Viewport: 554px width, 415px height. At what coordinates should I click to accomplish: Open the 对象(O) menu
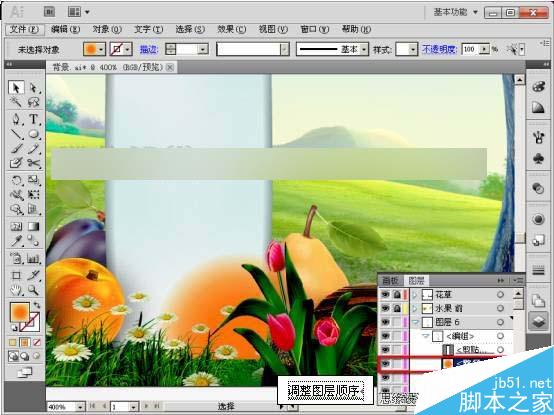pos(107,29)
